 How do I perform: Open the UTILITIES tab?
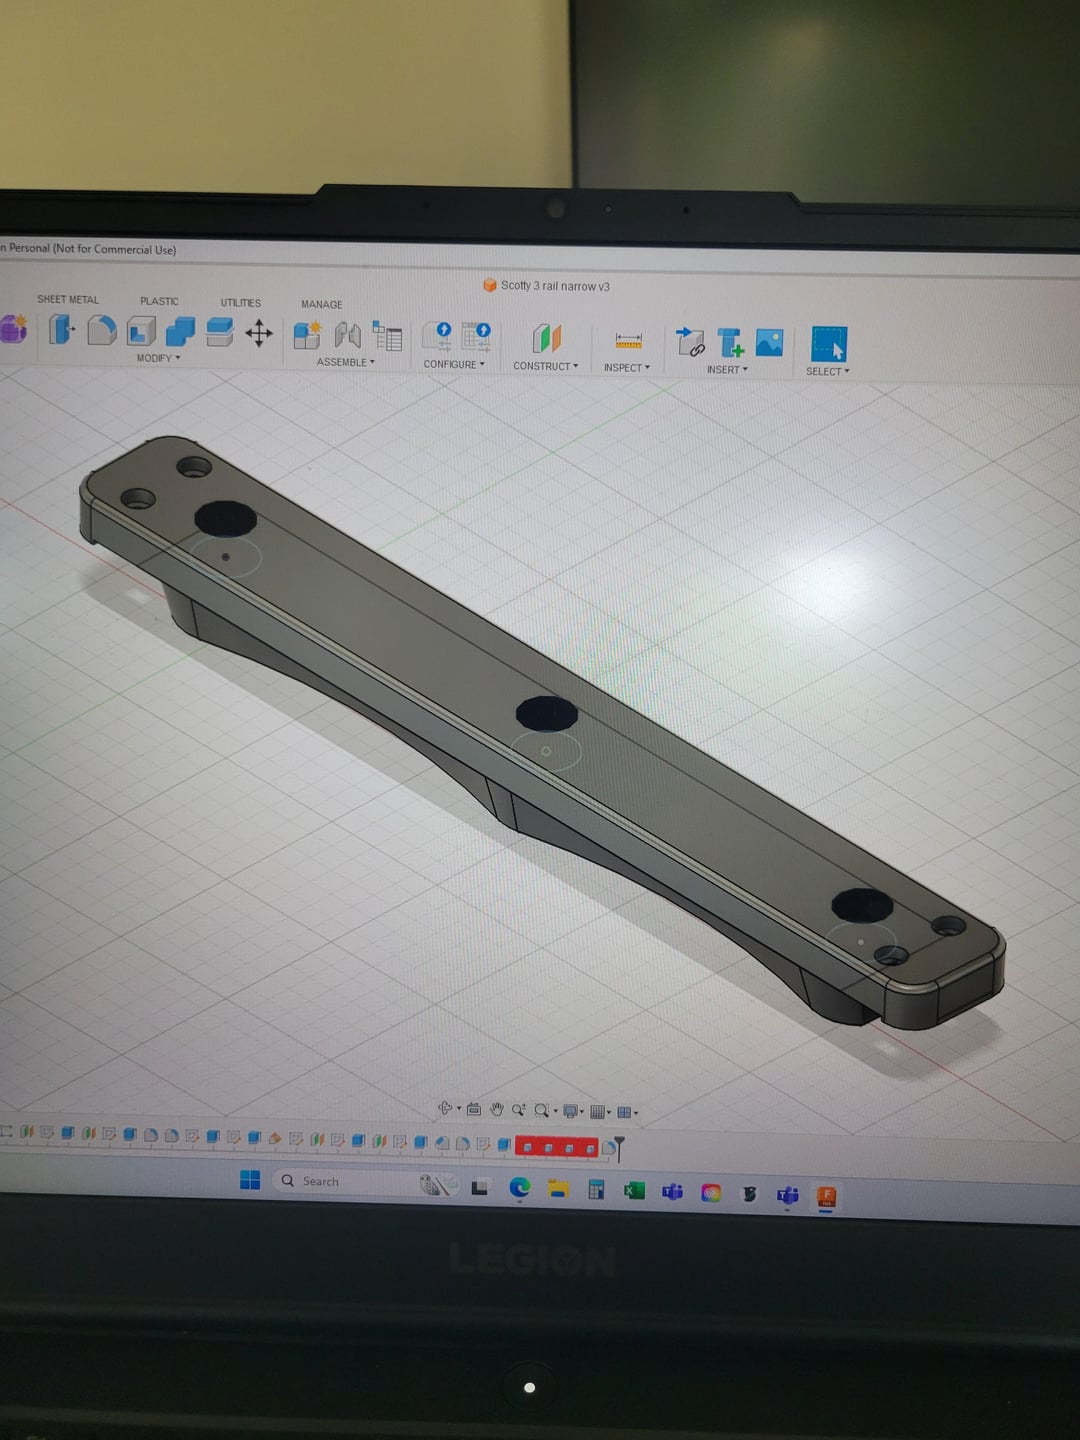point(240,303)
